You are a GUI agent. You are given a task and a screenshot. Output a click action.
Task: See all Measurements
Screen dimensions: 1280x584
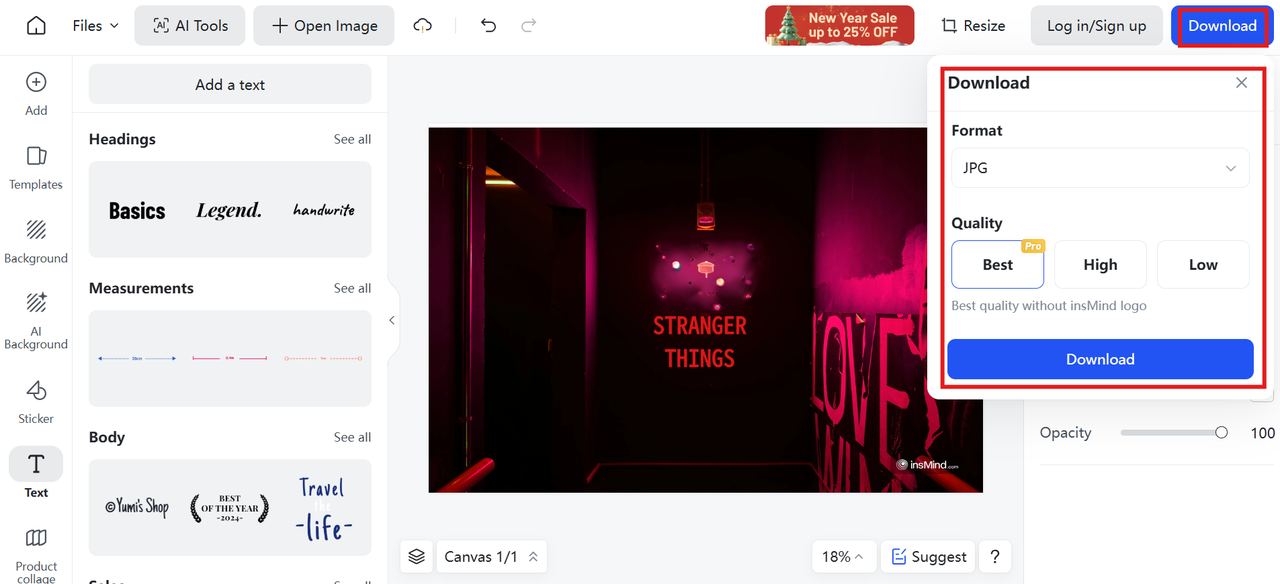(x=352, y=288)
